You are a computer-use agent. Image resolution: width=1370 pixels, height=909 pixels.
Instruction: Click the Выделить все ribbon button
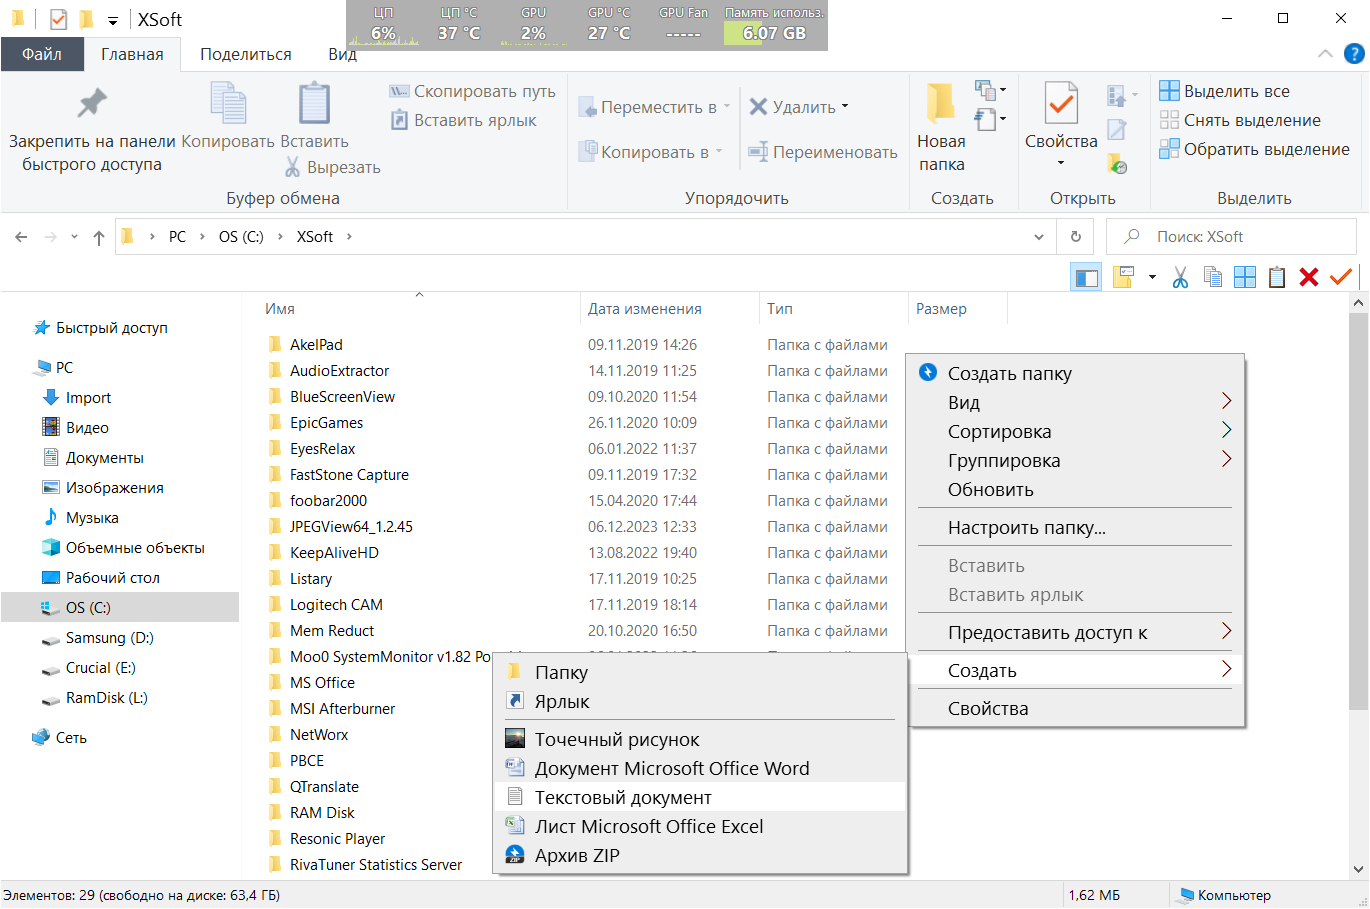pyautogui.click(x=1224, y=91)
